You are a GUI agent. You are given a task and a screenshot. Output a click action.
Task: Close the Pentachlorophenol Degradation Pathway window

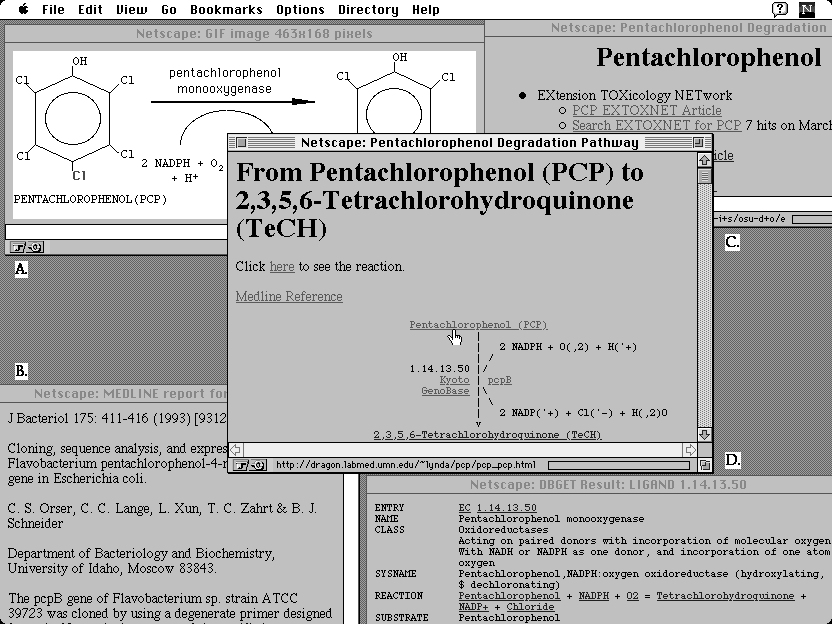point(241,142)
